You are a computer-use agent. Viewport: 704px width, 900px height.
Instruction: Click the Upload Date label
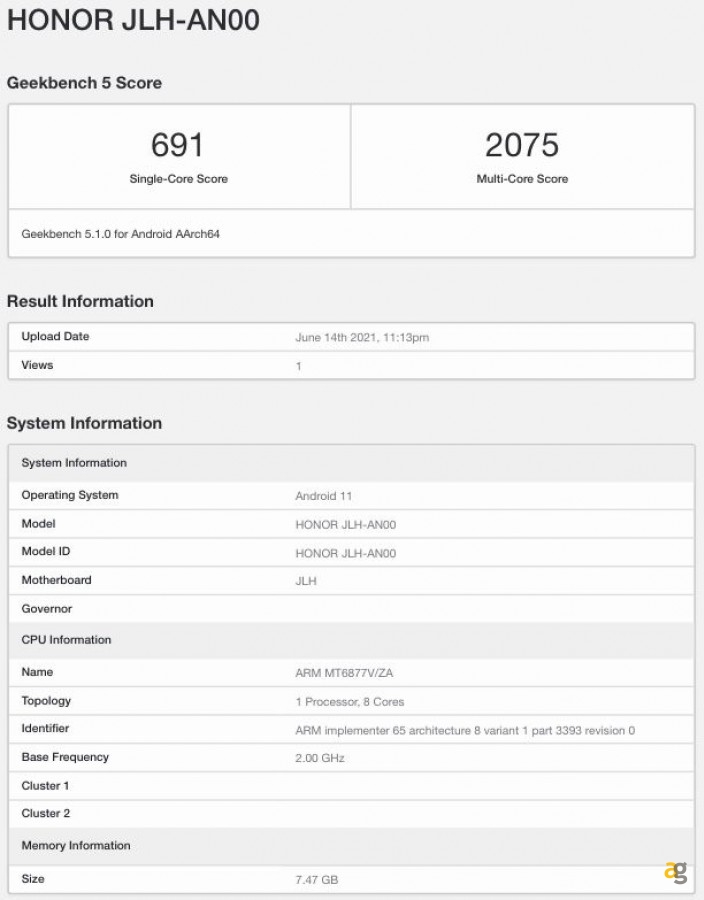point(55,336)
